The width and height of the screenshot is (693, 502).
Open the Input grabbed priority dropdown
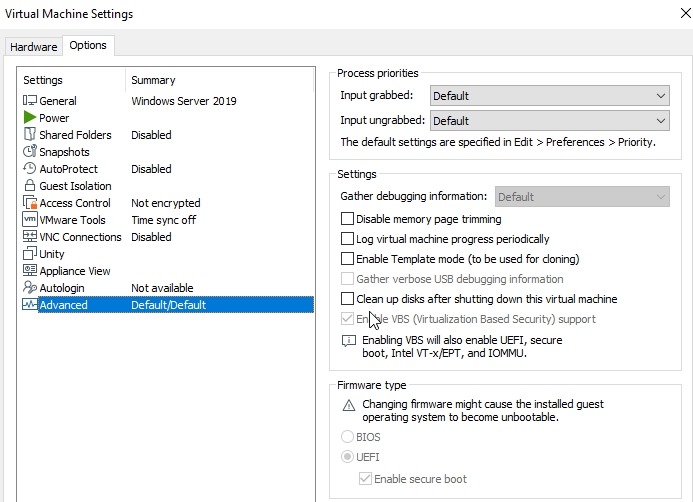549,96
